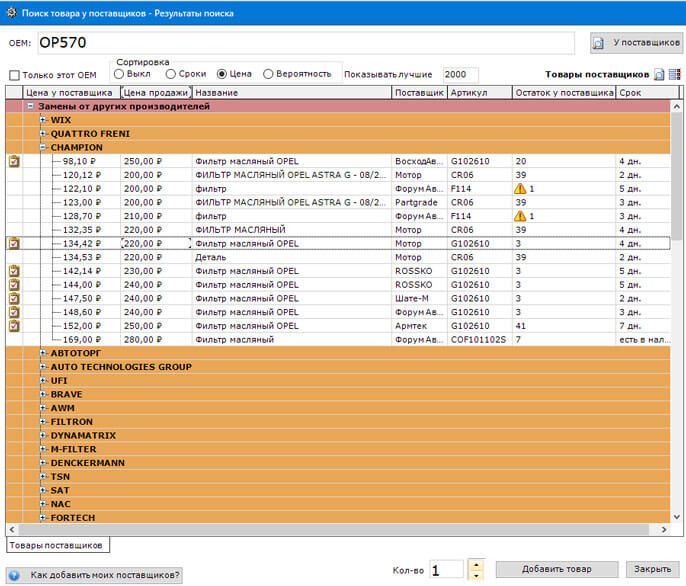Click the 'У поставщиков' button

pyautogui.click(x=637, y=43)
